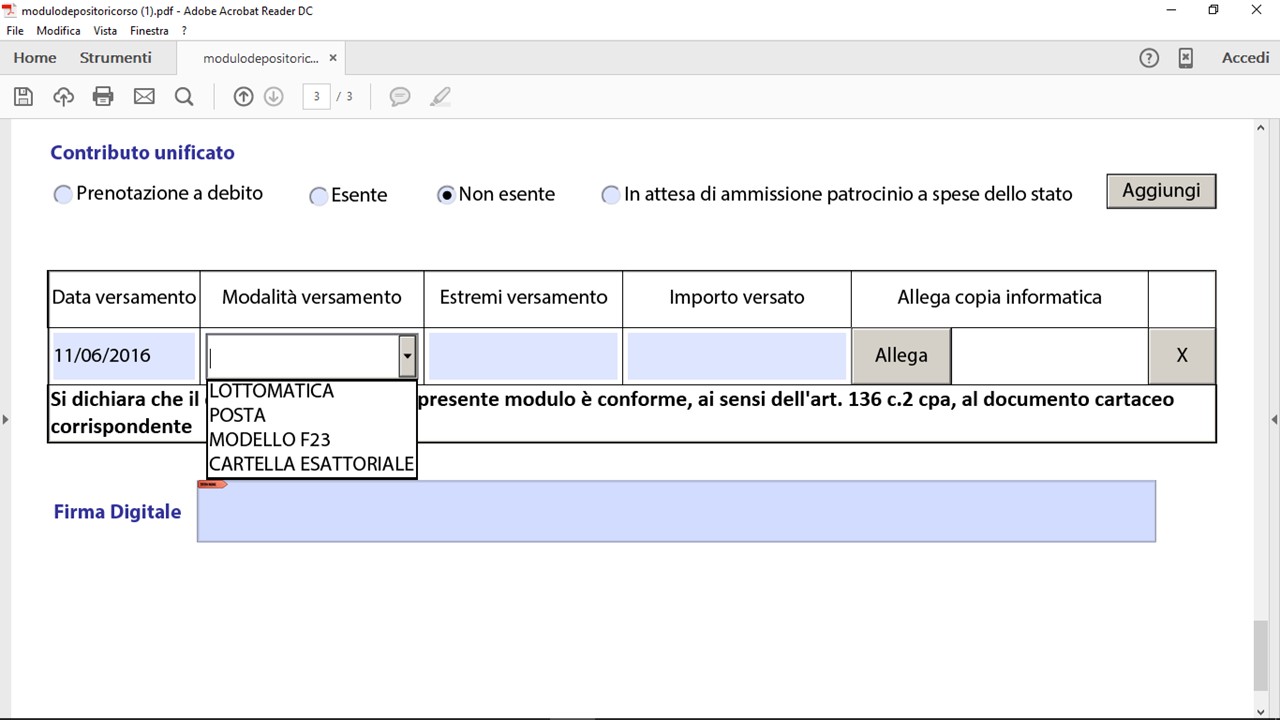Click the upload to cloud icon

(63, 97)
